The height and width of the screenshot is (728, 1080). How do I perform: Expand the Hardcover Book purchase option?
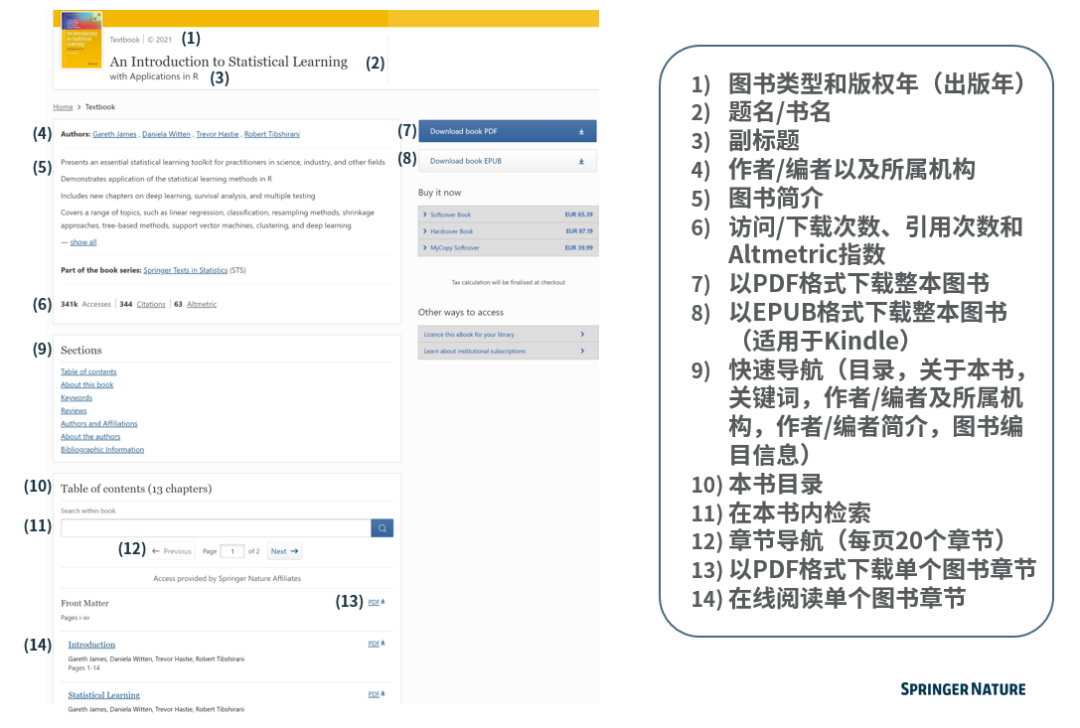tap(508, 231)
